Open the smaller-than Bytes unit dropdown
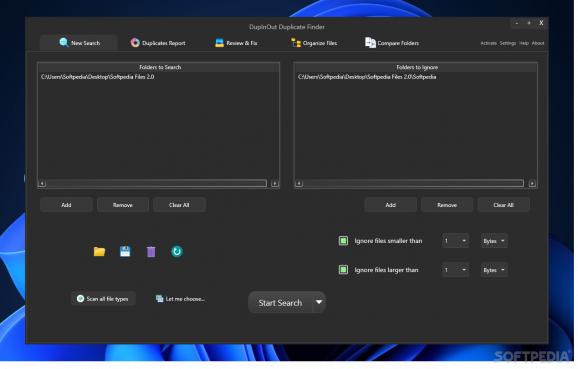 coord(494,241)
